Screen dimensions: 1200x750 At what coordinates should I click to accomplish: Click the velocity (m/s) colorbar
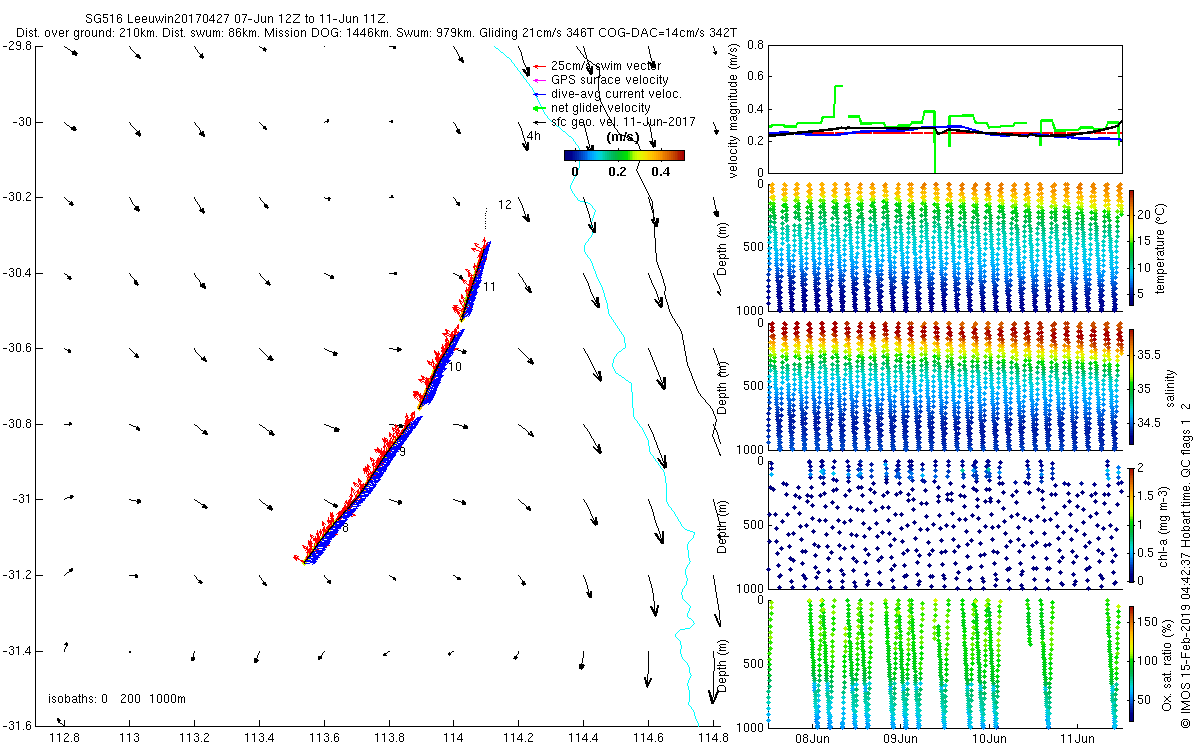pos(624,155)
